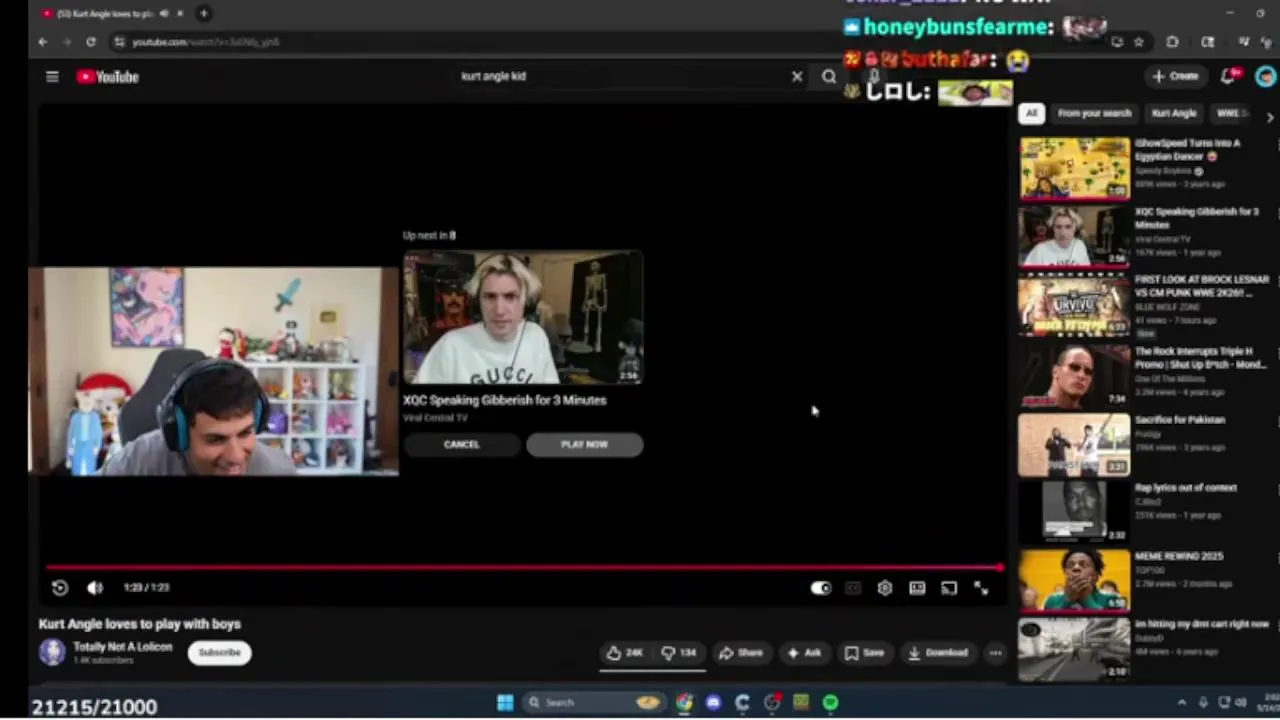The width and height of the screenshot is (1280, 720).
Task: Open Discord from the taskbar
Action: tap(713, 703)
